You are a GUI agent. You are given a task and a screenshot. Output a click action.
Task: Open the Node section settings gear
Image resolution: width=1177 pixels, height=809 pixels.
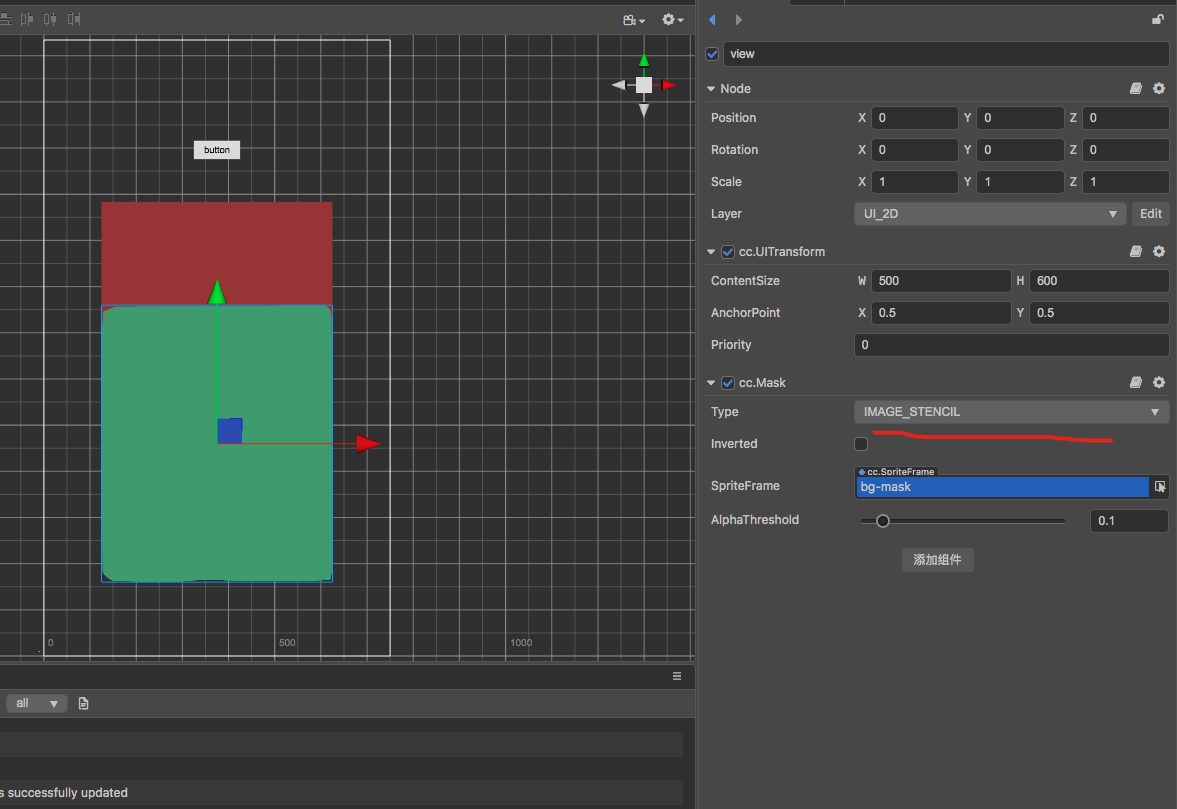[1159, 89]
